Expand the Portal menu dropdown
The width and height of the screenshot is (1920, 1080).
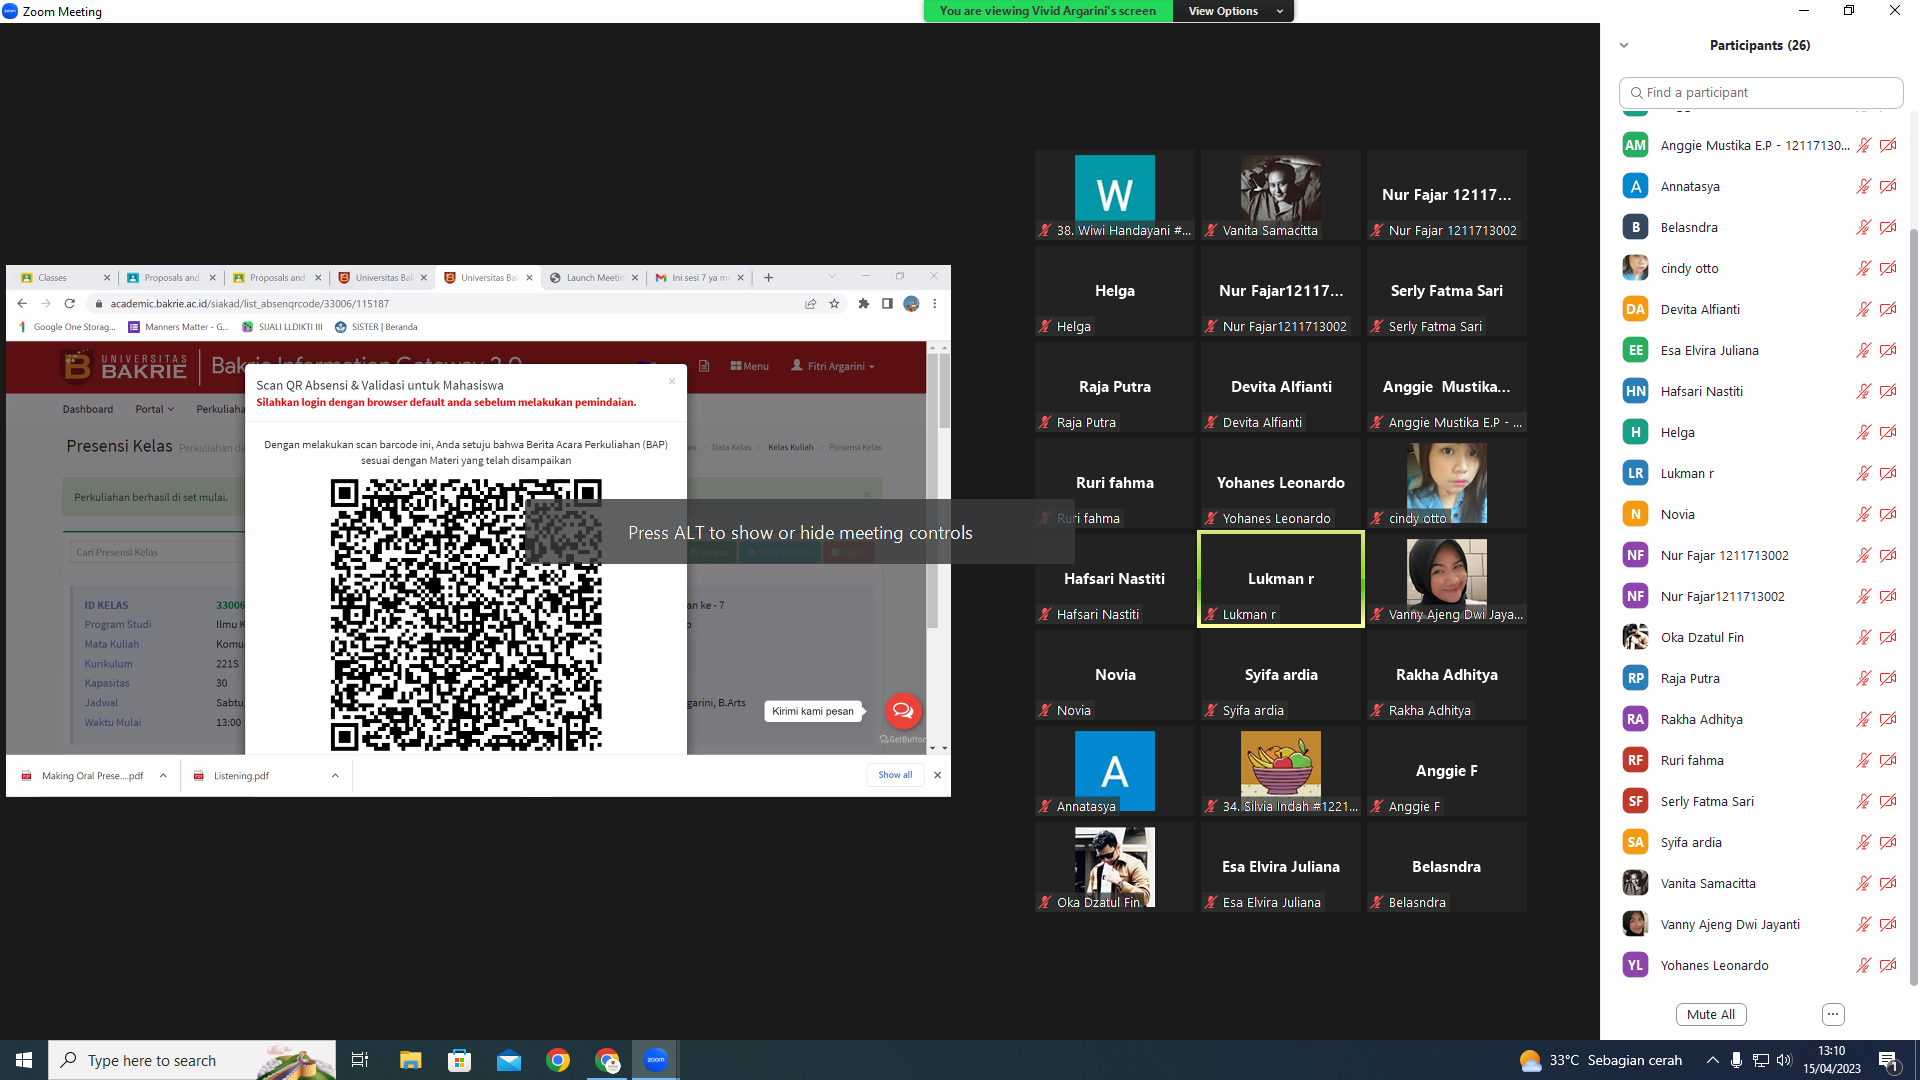click(155, 409)
